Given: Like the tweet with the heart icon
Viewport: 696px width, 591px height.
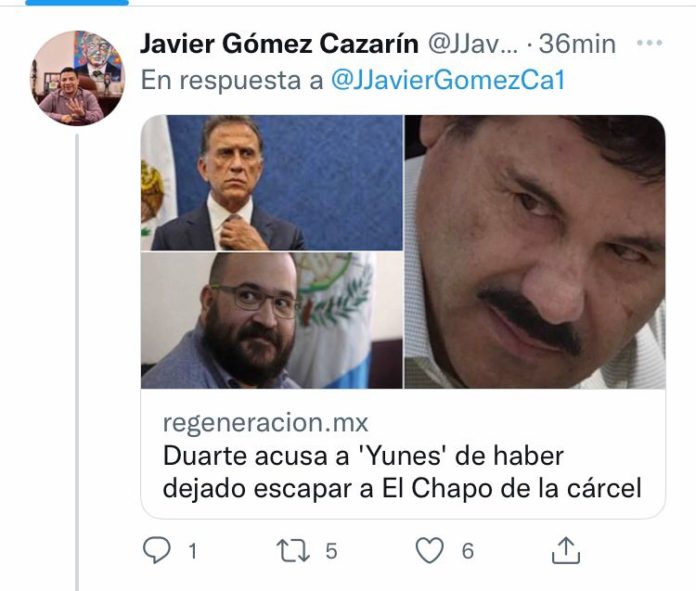Looking at the screenshot, I should pos(429,550).
